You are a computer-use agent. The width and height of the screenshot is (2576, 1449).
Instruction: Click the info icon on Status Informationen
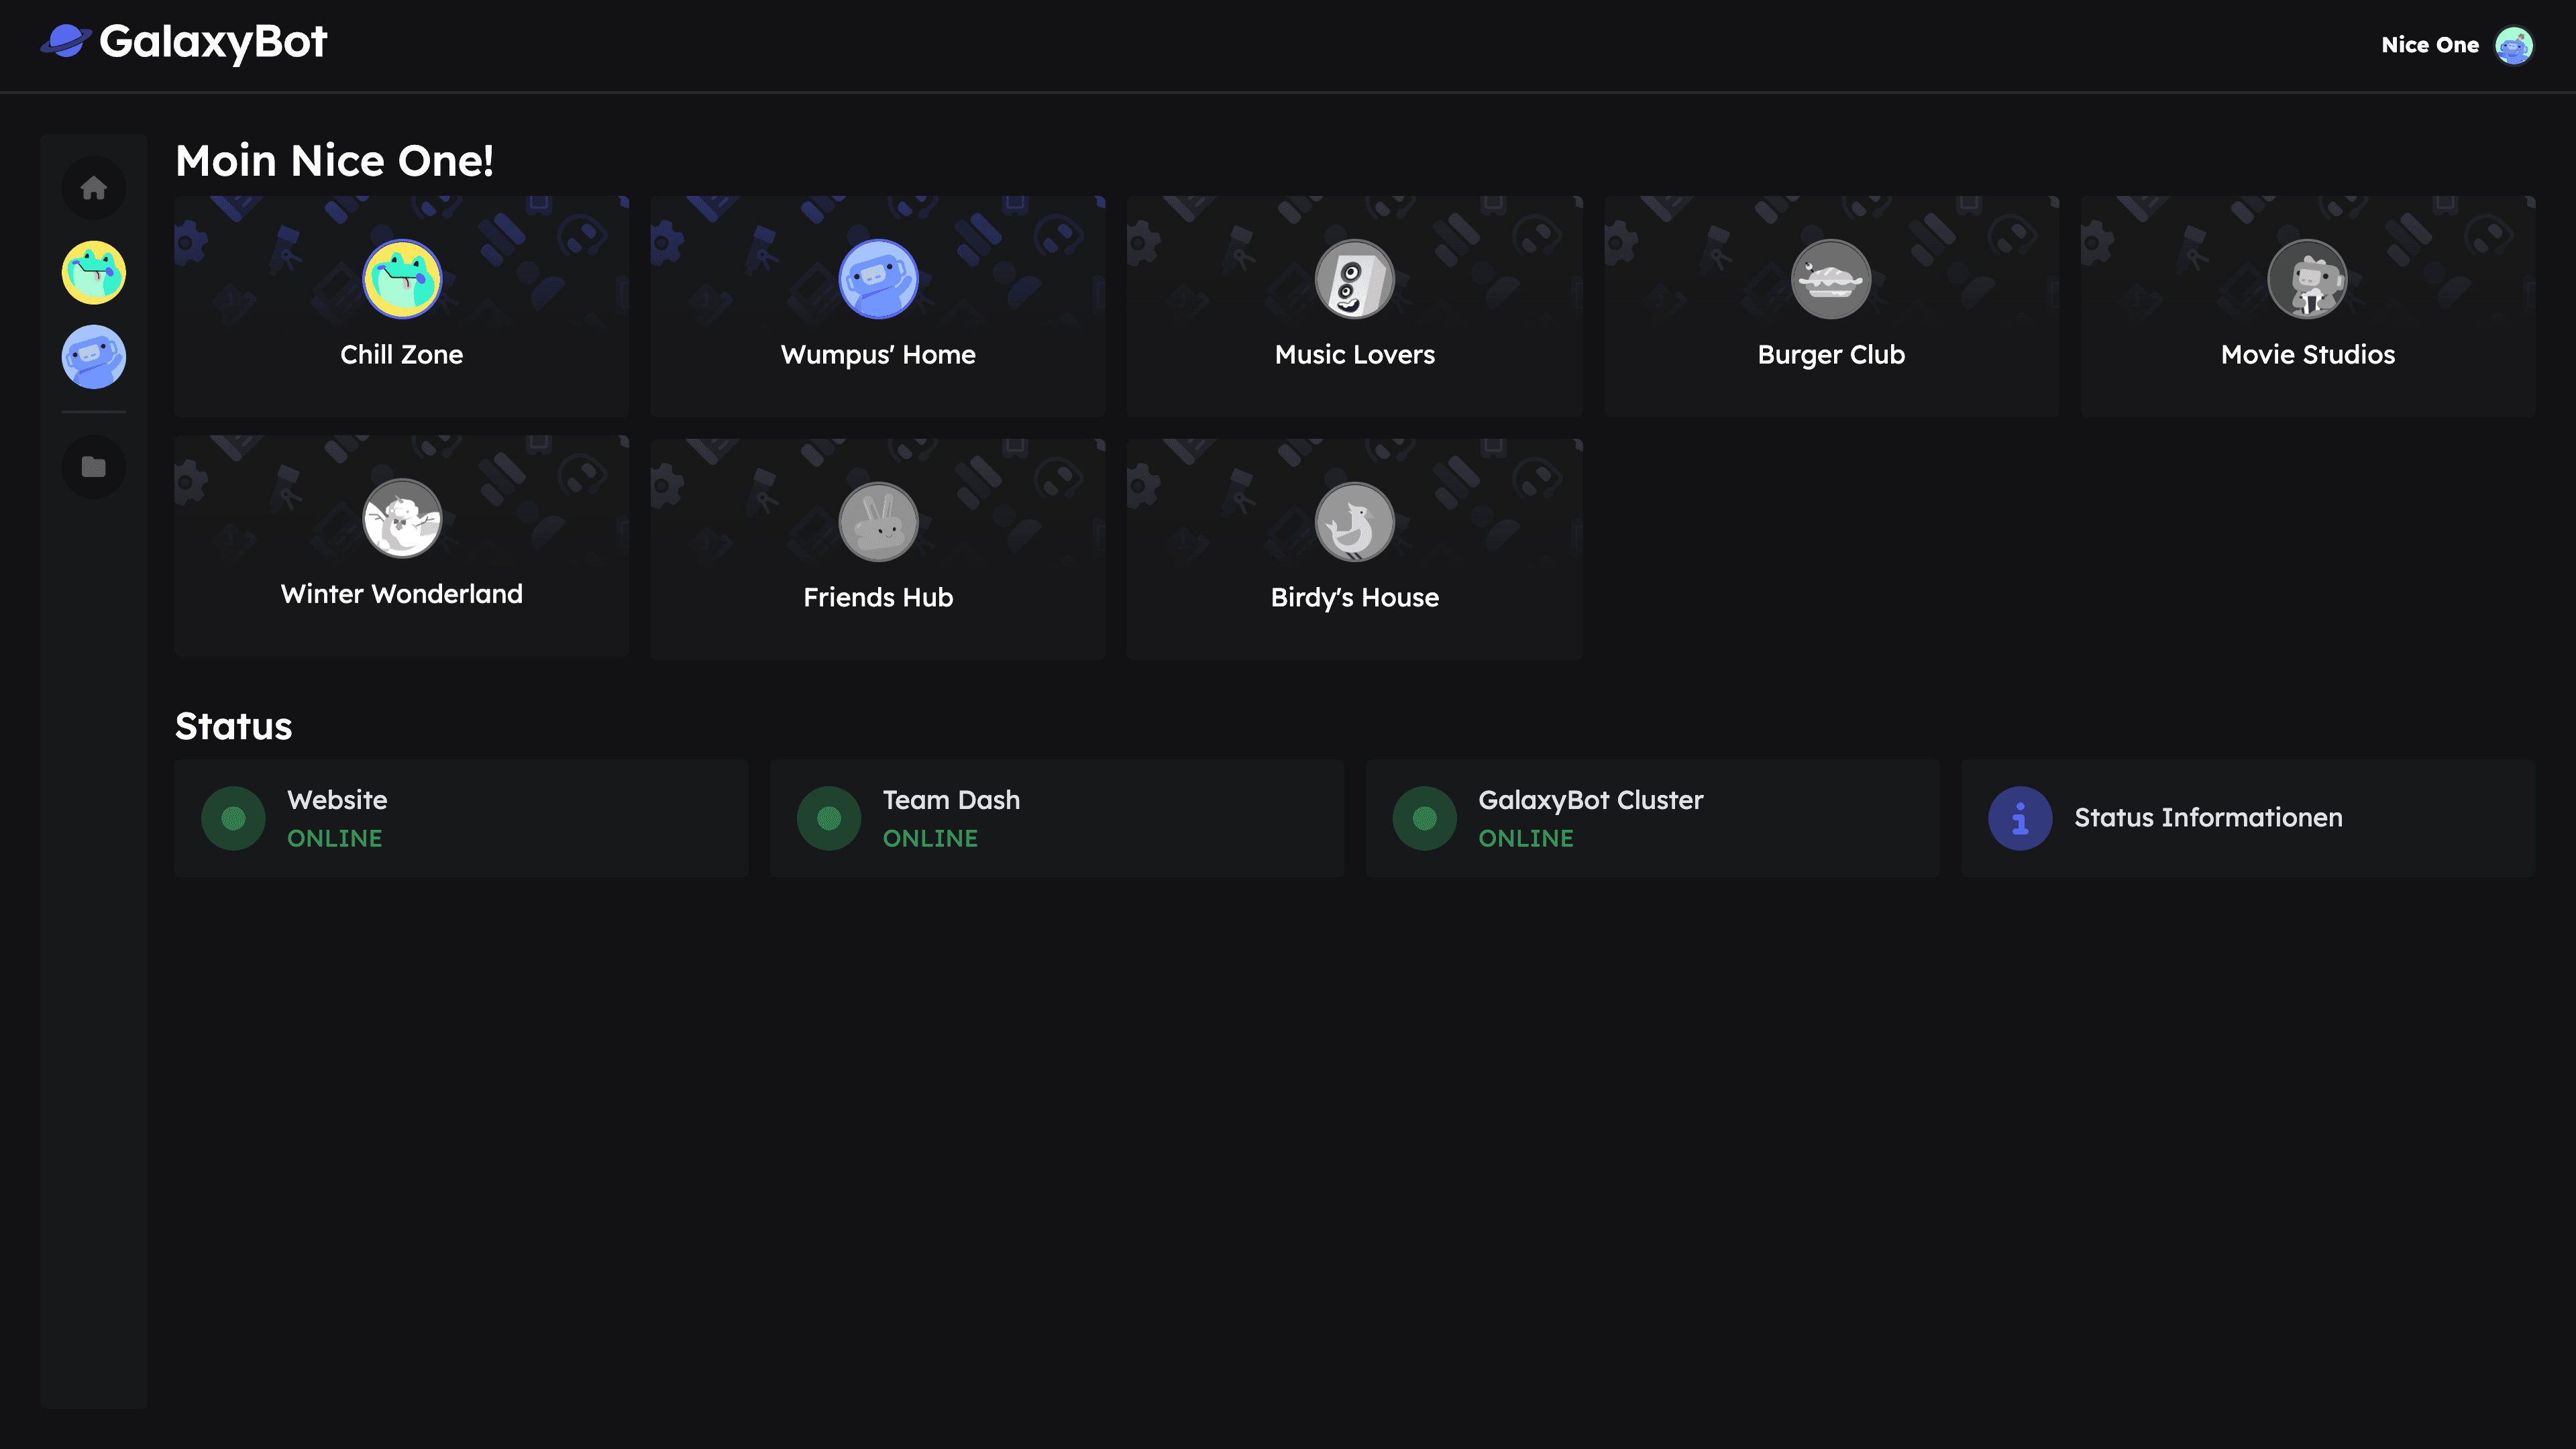click(x=2019, y=818)
